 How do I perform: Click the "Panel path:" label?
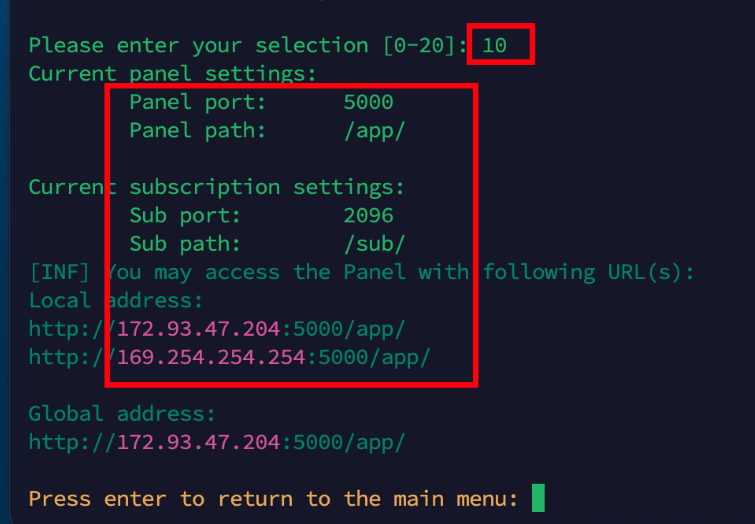(x=198, y=130)
